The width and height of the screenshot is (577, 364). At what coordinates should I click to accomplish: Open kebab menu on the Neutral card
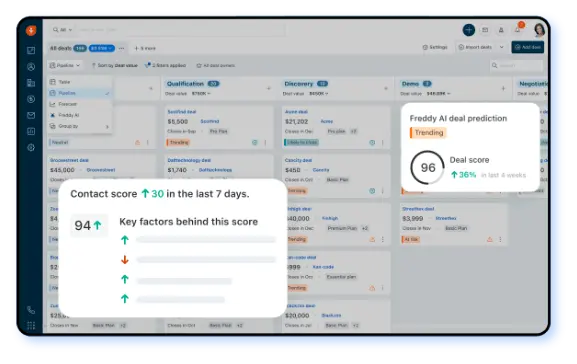coord(148,142)
